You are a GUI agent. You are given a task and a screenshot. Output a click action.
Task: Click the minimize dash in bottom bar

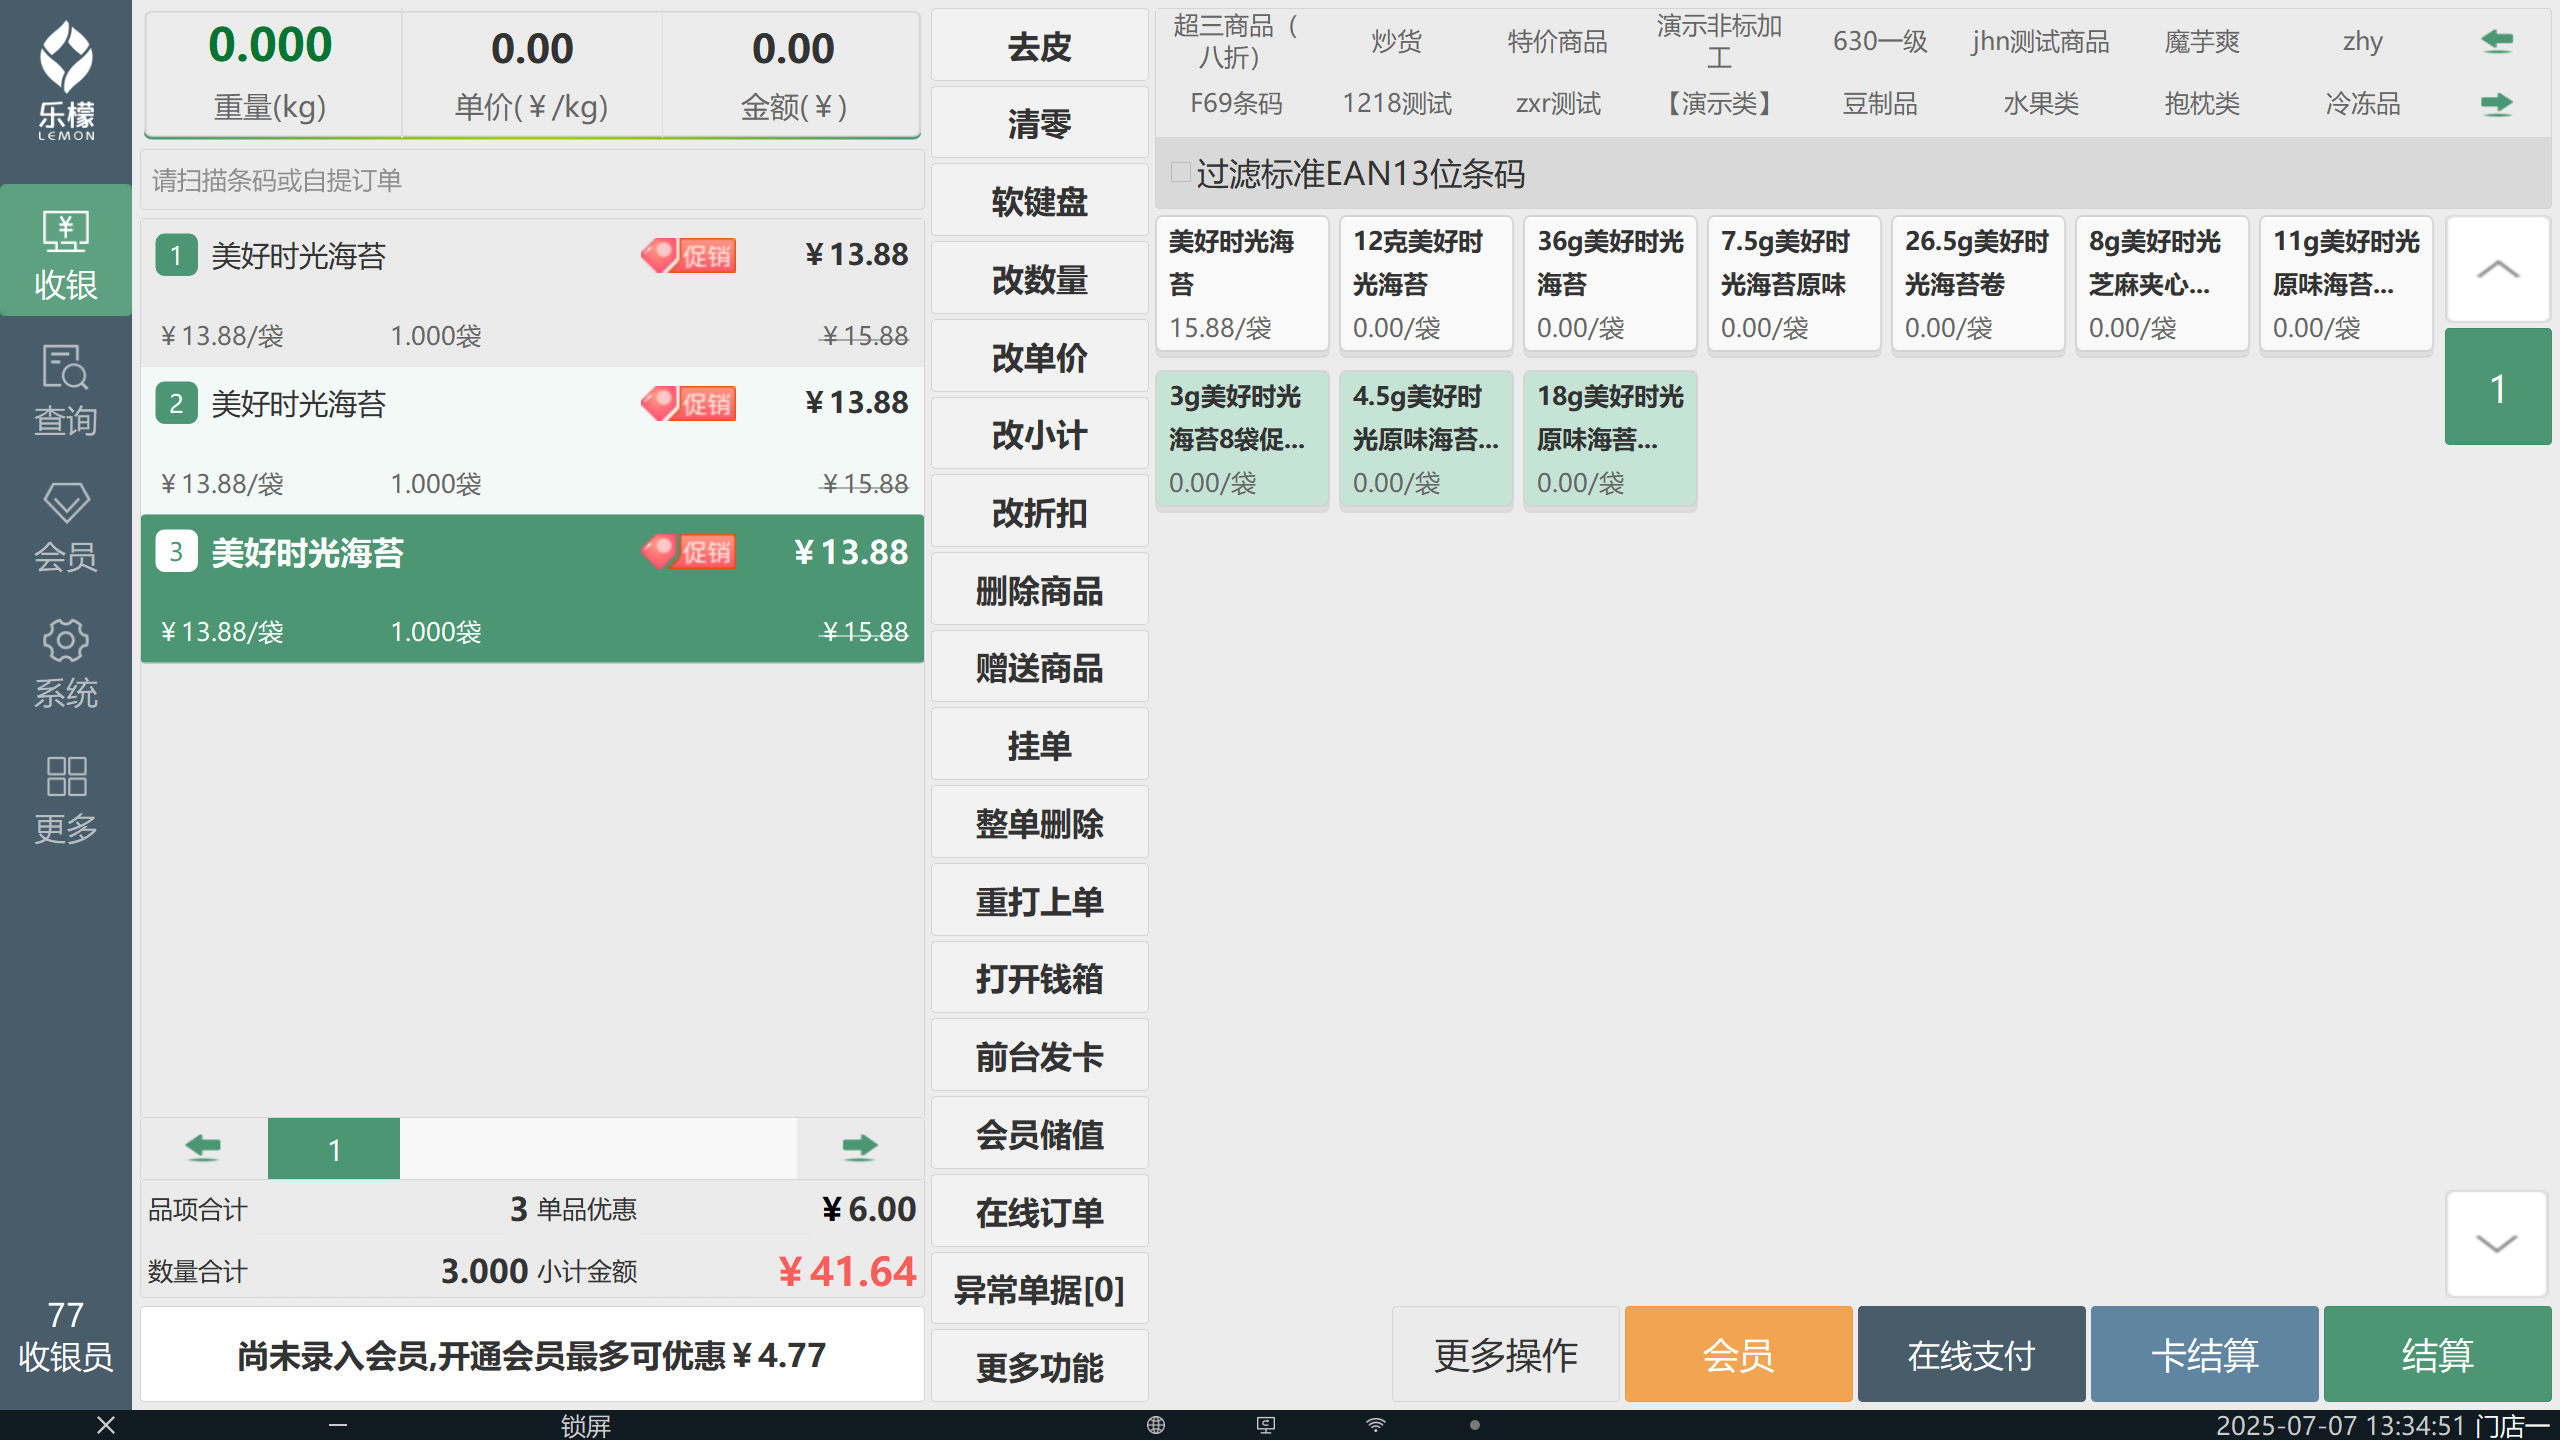click(x=338, y=1425)
